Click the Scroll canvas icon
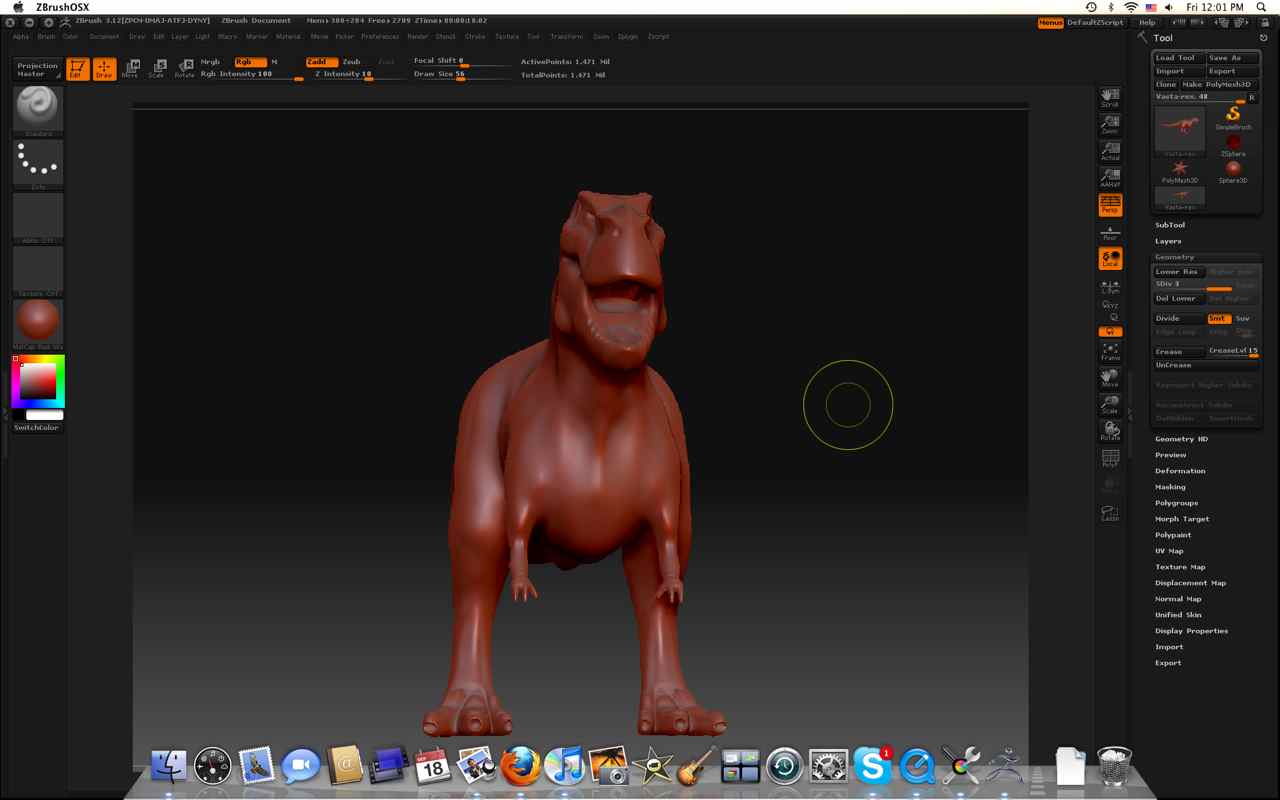The height and width of the screenshot is (800, 1280). coord(1110,97)
